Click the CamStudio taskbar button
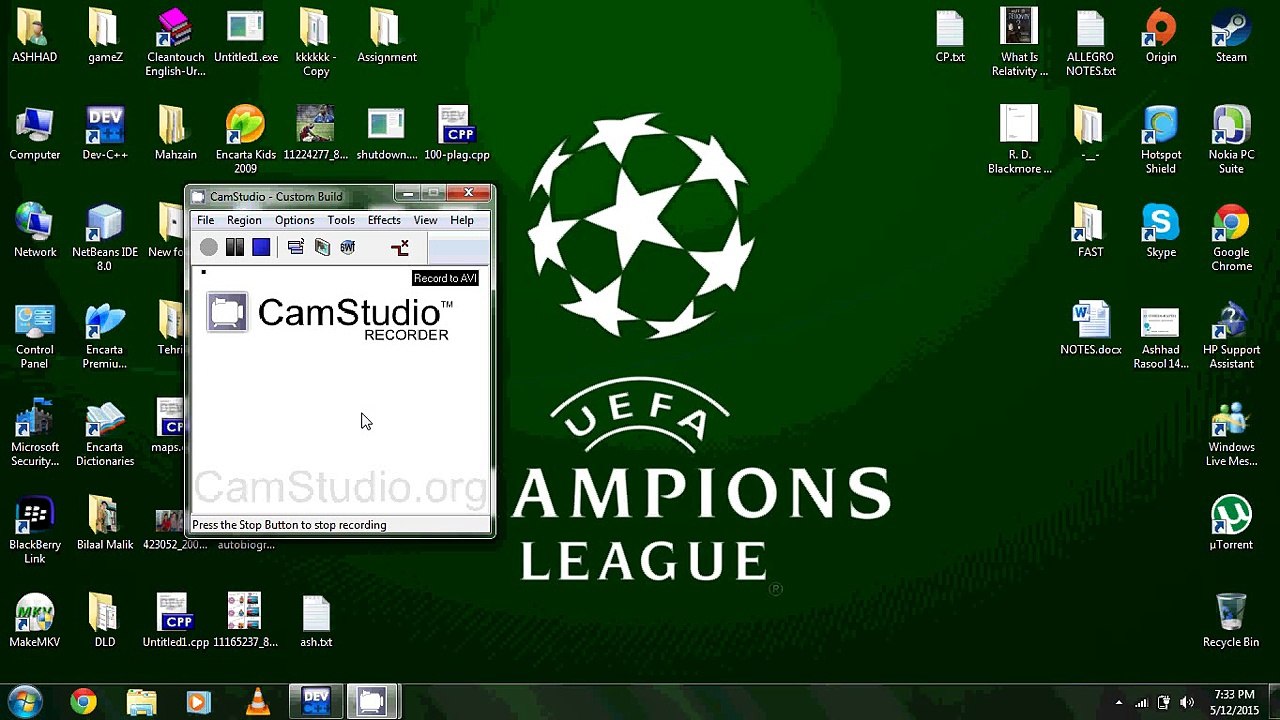1280x720 pixels. (x=372, y=702)
